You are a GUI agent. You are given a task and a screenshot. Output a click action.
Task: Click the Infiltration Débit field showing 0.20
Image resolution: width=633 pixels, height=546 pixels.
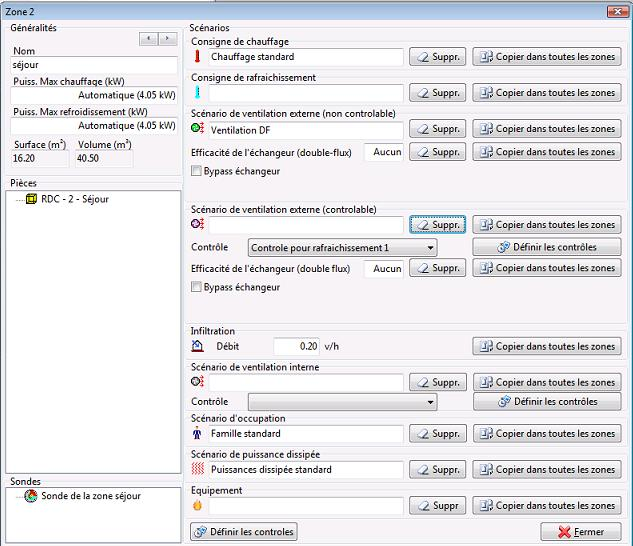[x=296, y=346]
